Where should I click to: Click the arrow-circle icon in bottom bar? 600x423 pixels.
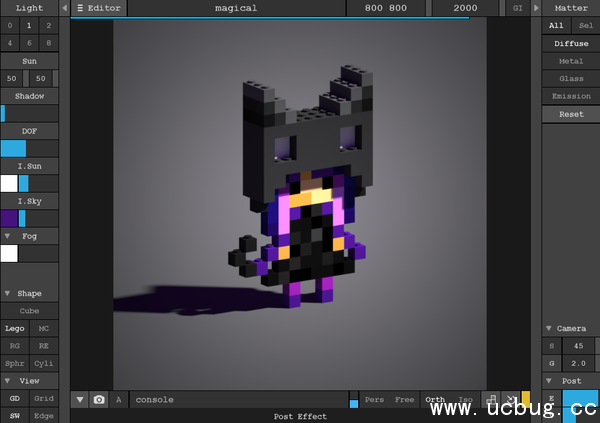click(510, 400)
